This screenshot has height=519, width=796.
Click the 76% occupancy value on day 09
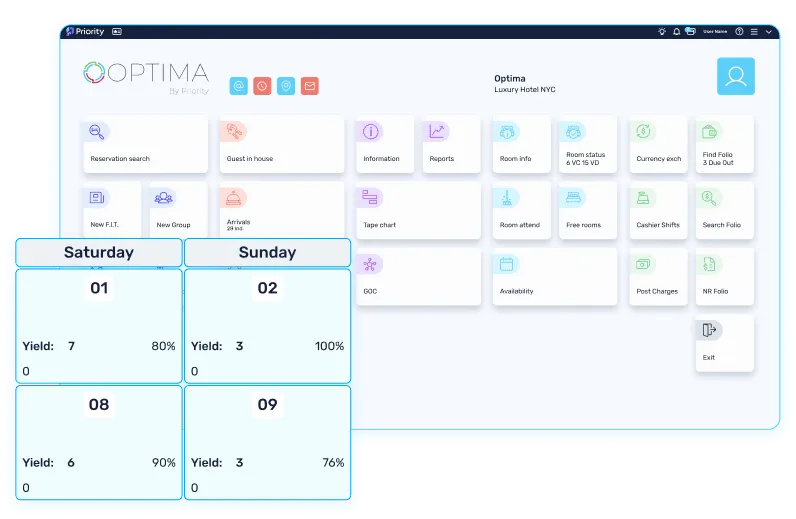coord(333,463)
